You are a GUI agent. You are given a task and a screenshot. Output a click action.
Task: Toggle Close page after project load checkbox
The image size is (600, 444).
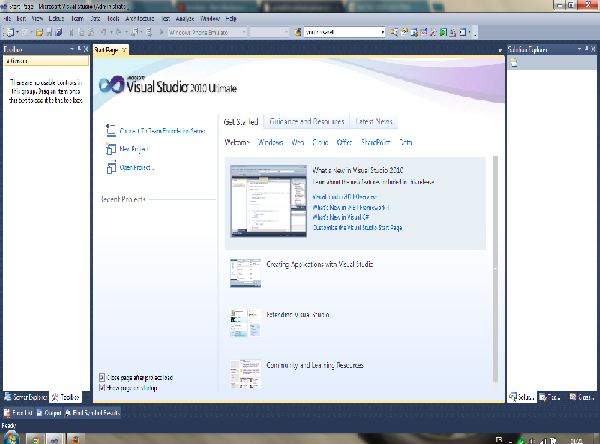(x=102, y=377)
